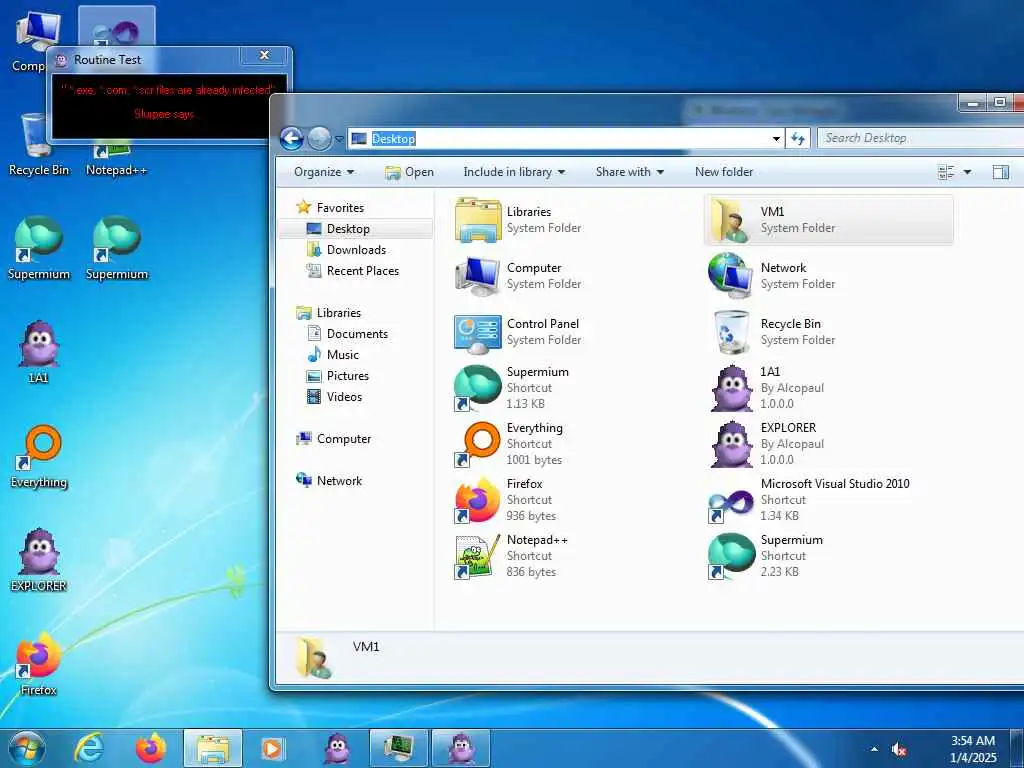Screen dimensions: 1024x768
Task: Click the Change your view icon
Action: 946,172
